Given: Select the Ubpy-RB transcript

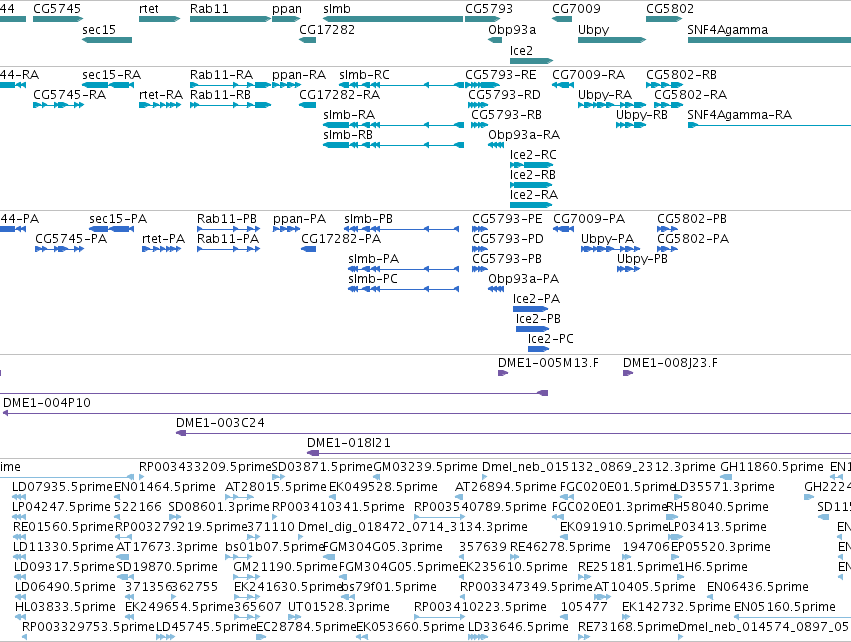Looking at the screenshot, I should pyautogui.click(x=631, y=125).
